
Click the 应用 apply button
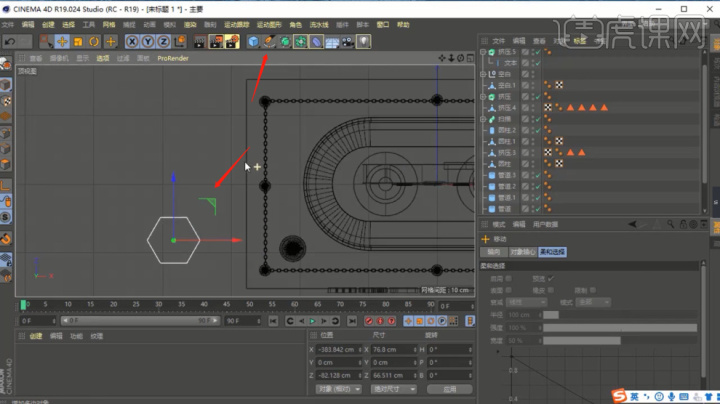click(x=450, y=389)
